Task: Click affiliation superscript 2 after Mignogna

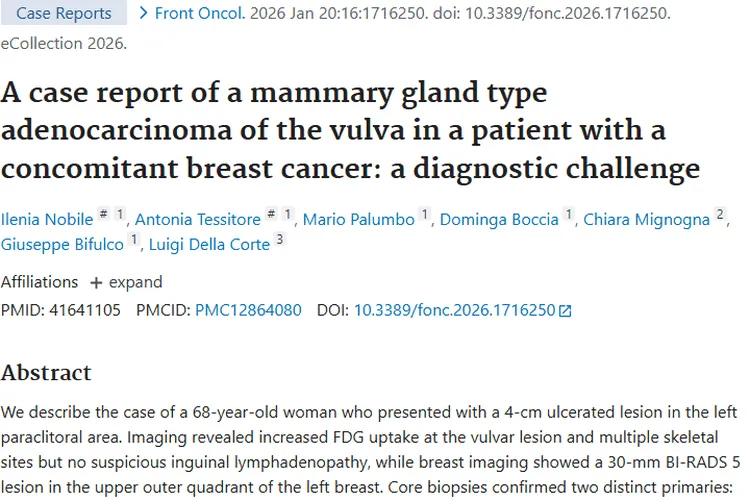Action: point(720,215)
